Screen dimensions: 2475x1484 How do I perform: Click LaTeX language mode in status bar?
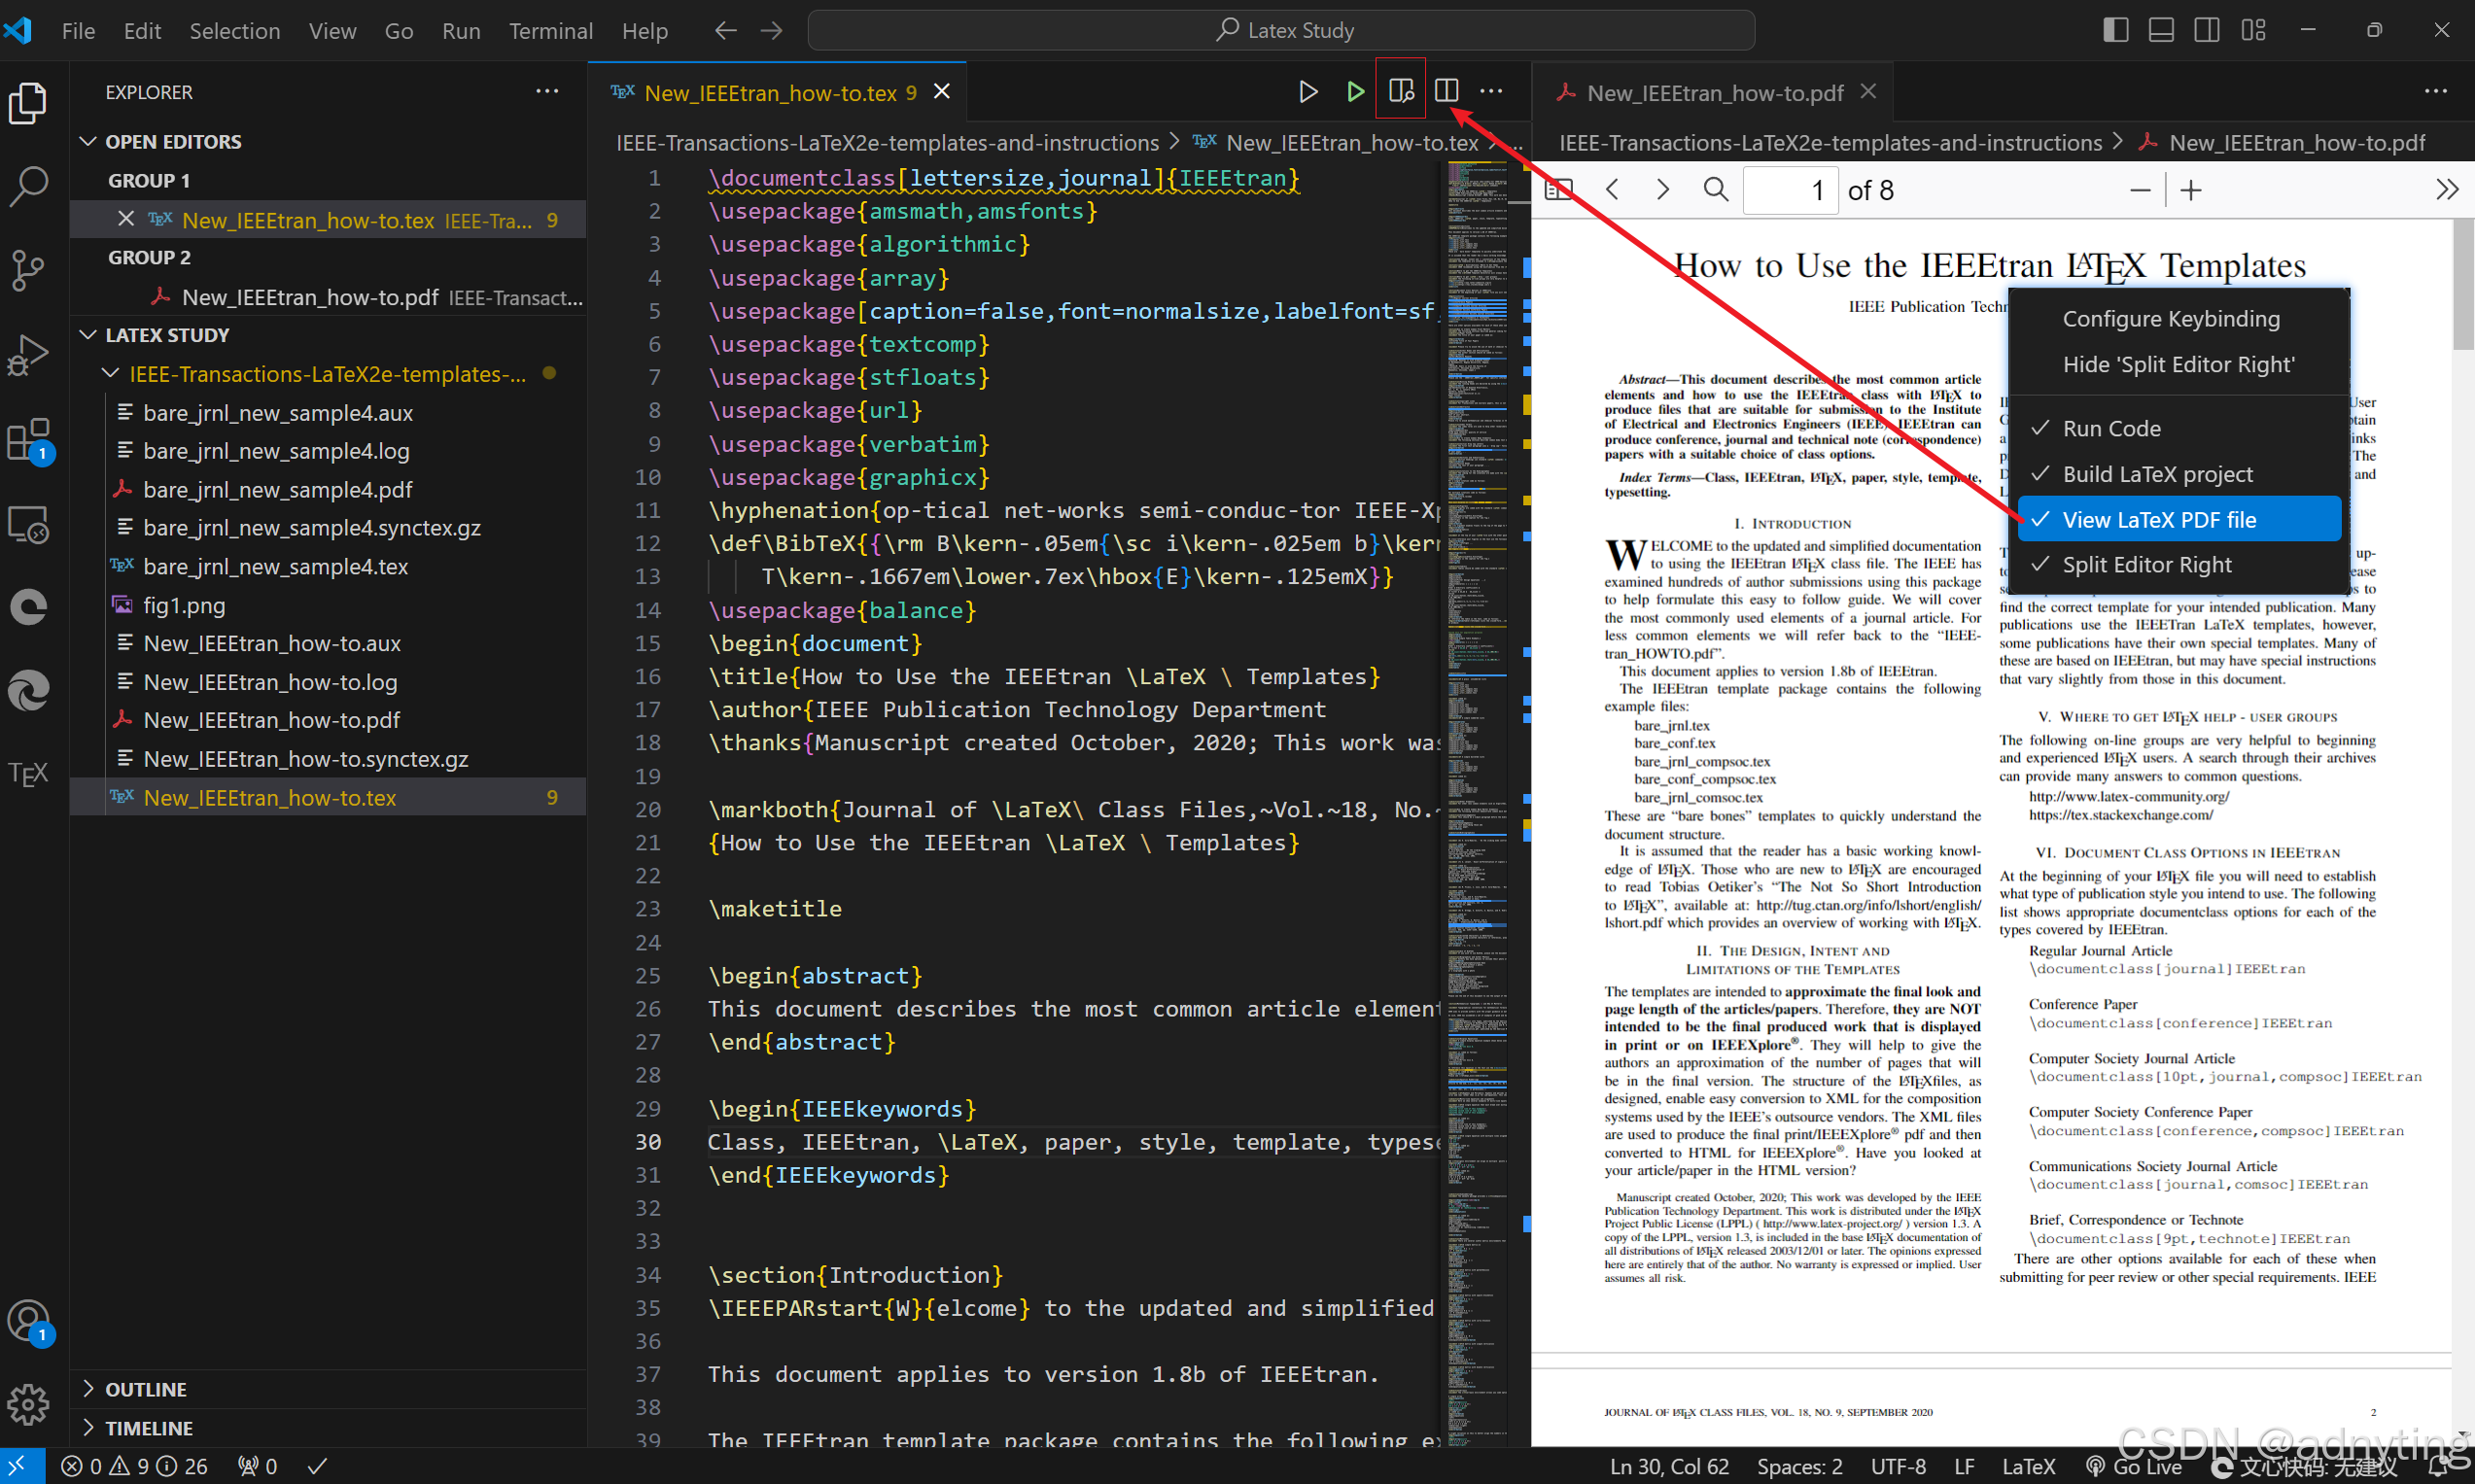2028,1466
